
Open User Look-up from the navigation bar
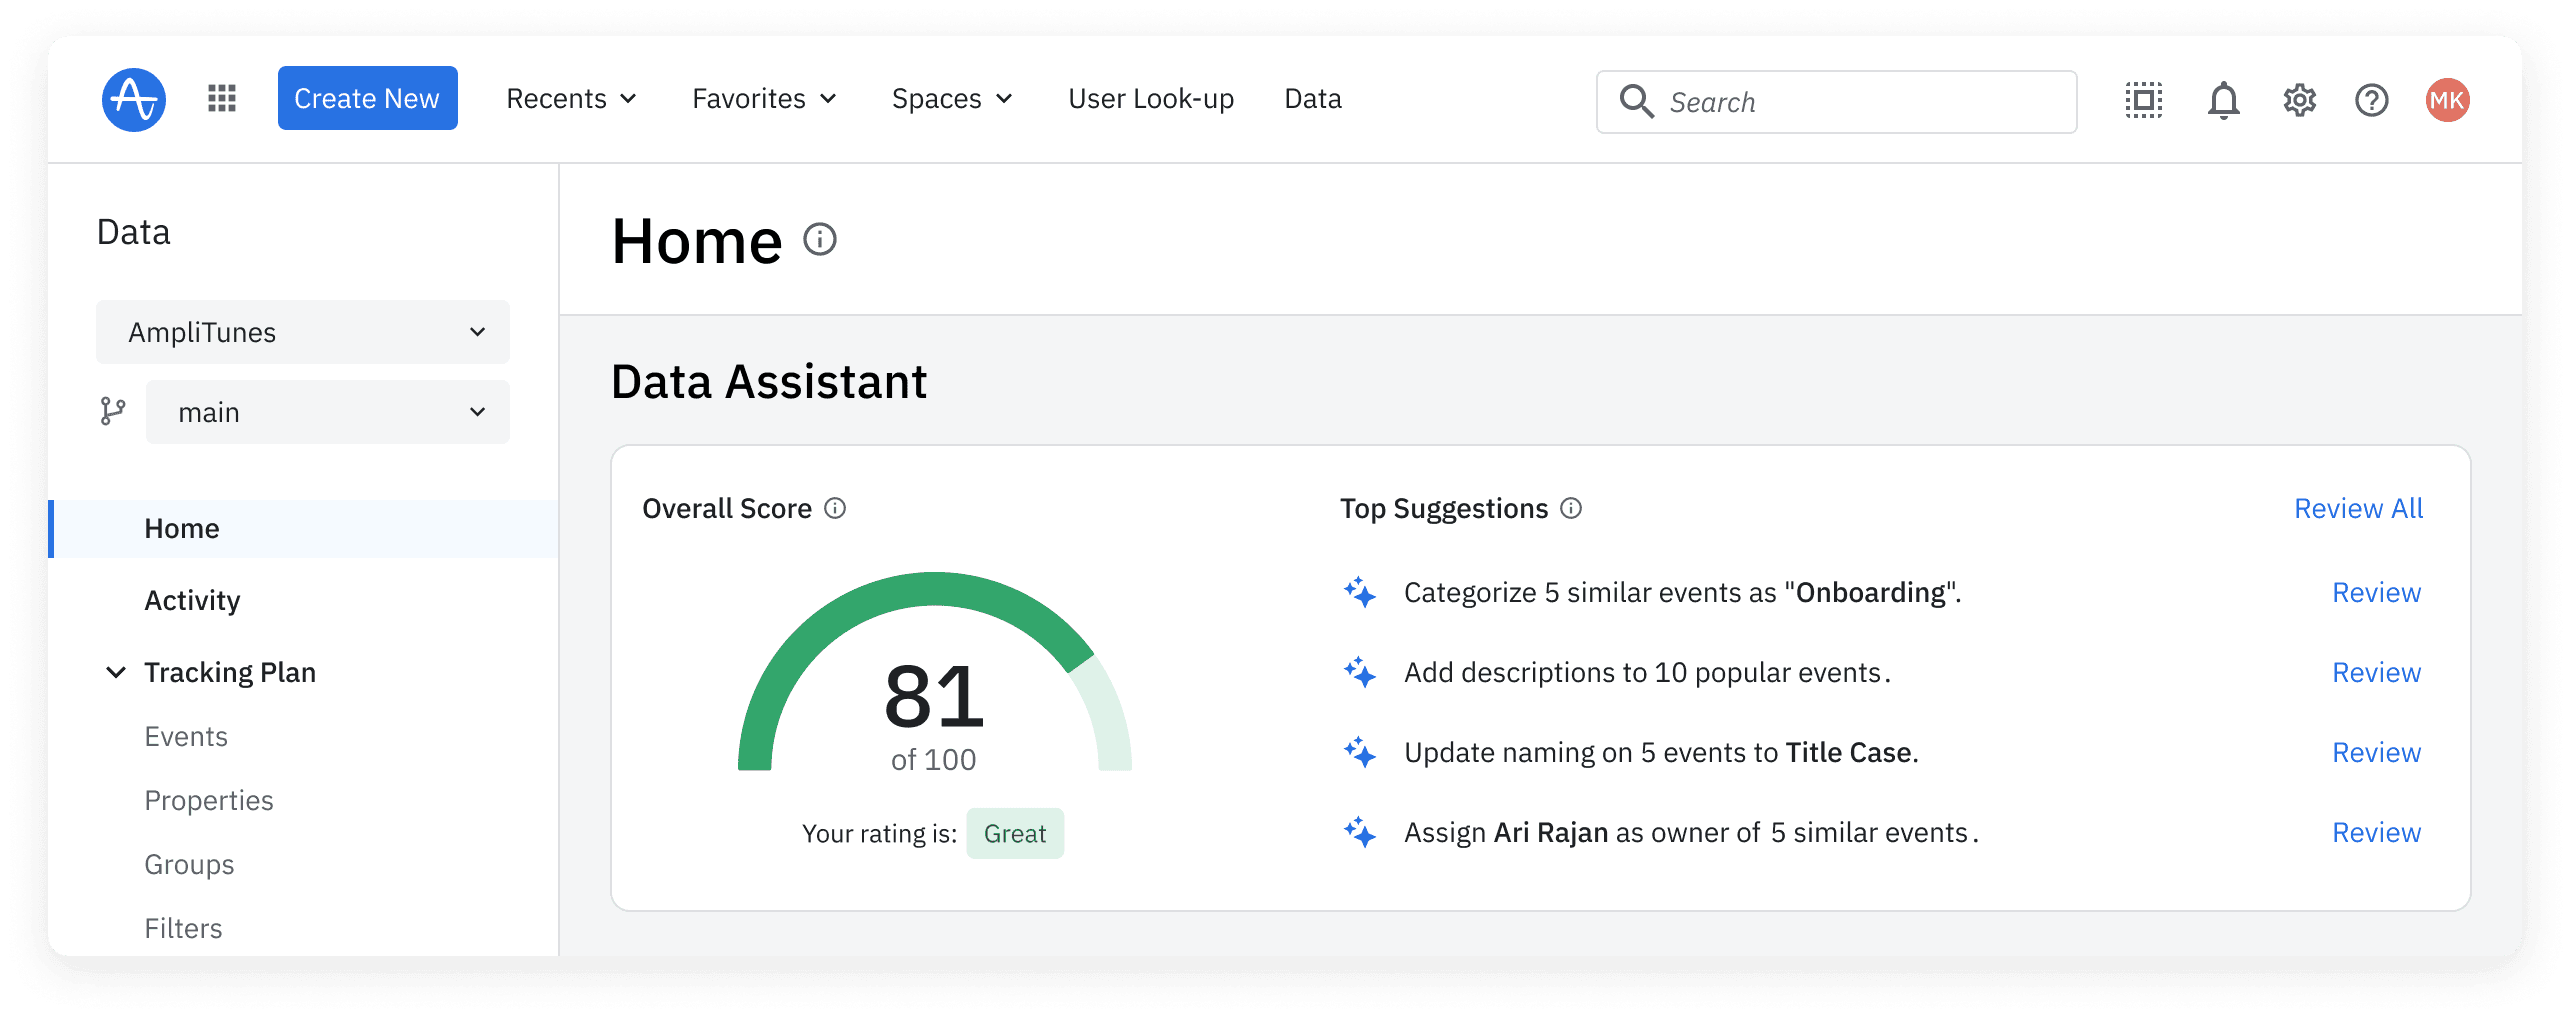point(1150,98)
